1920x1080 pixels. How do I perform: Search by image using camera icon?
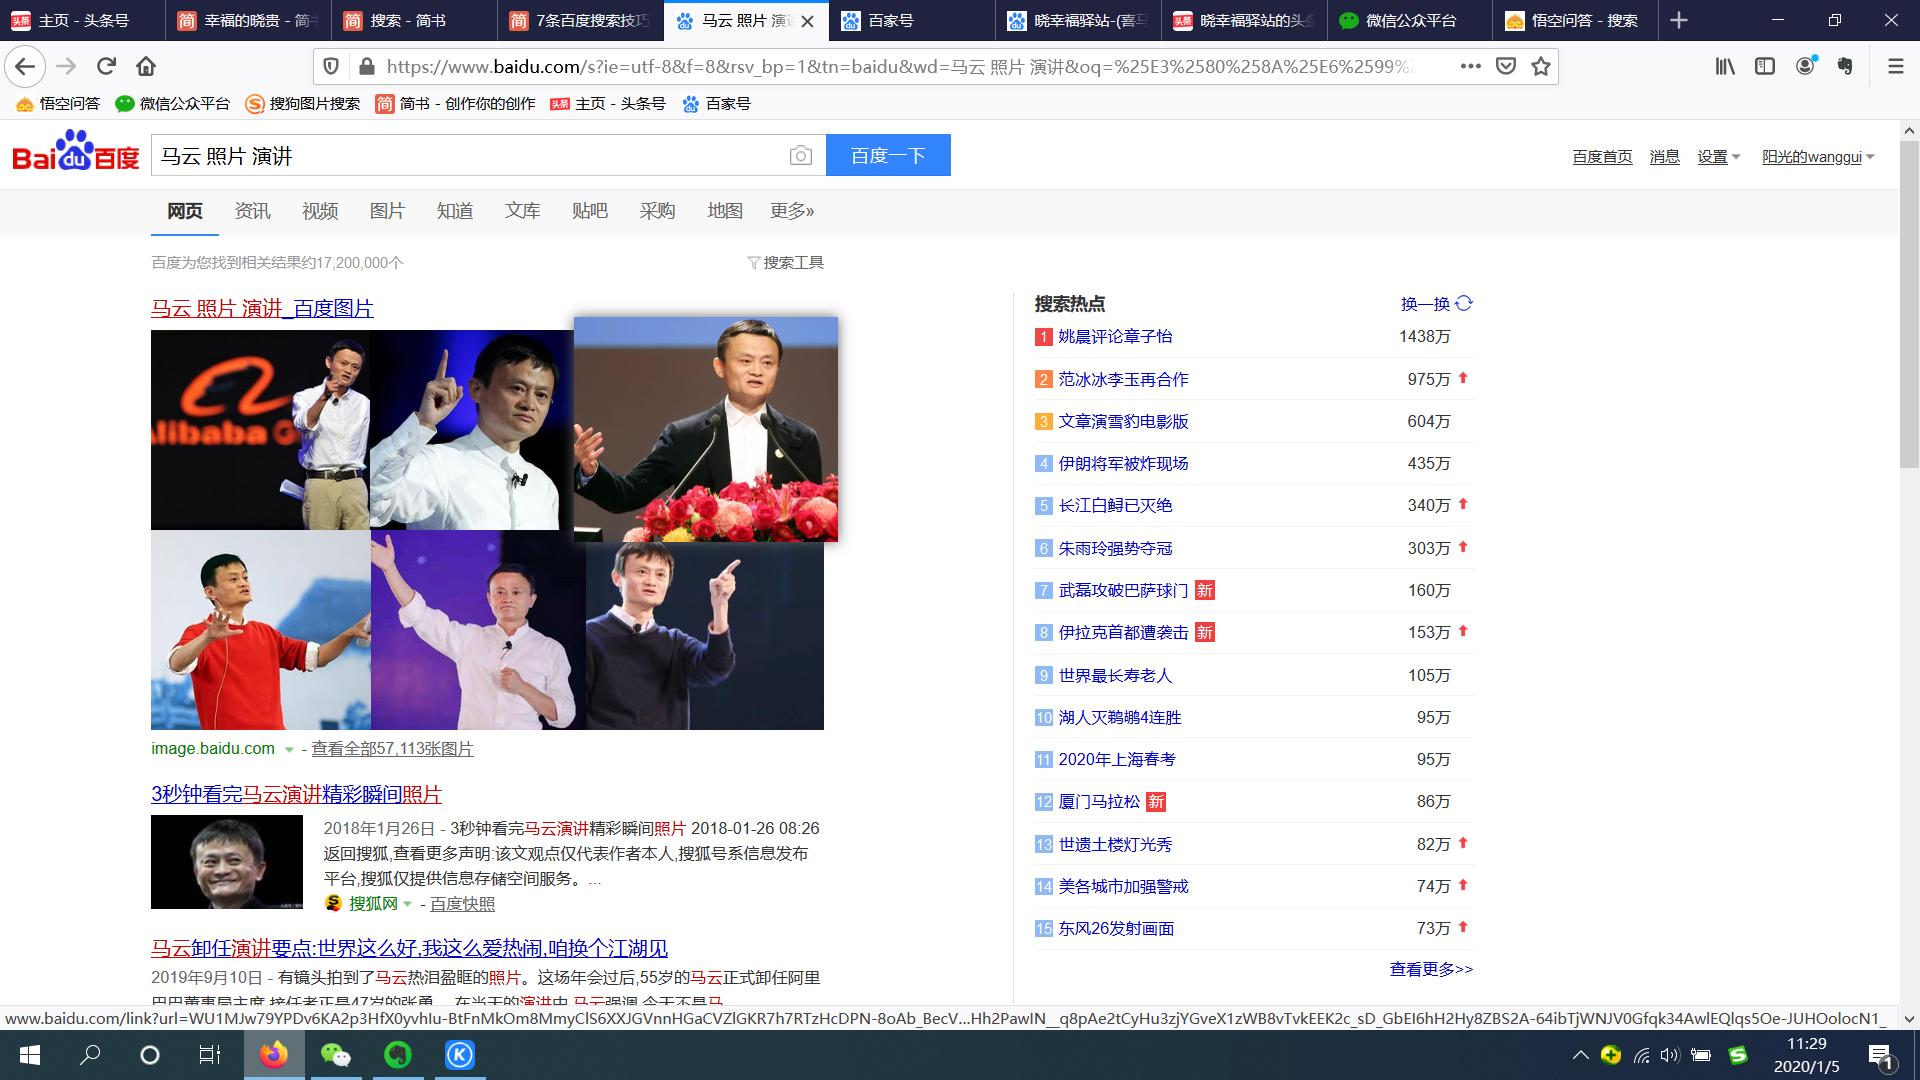pos(800,155)
